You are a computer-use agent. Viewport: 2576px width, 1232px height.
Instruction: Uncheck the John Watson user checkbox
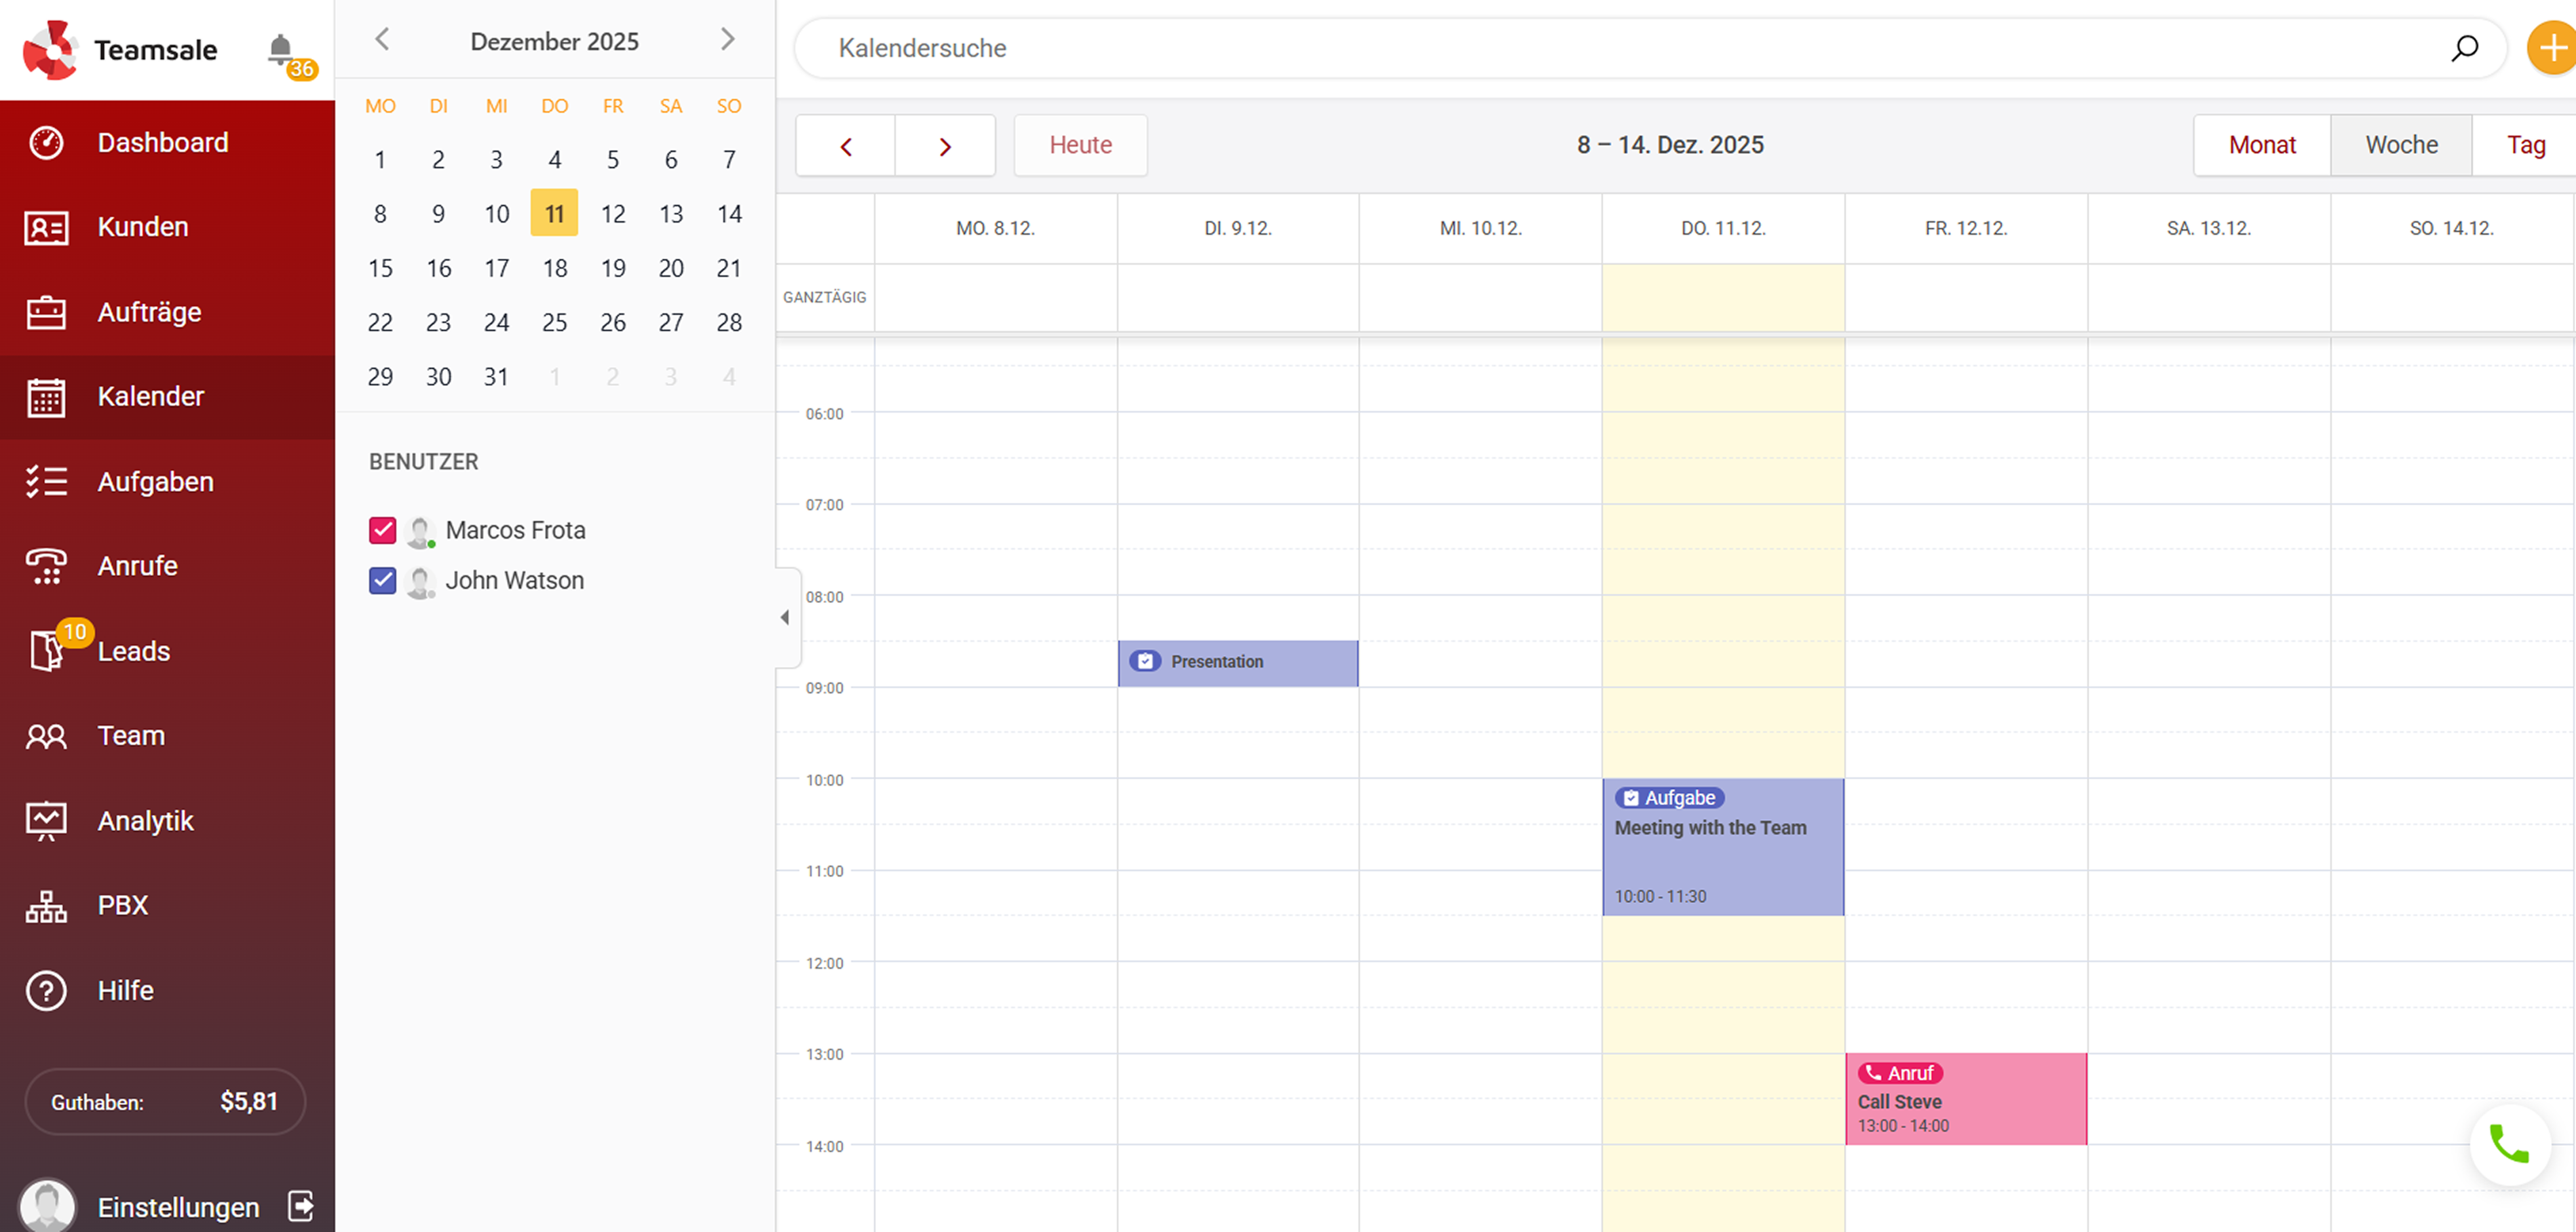pos(382,581)
